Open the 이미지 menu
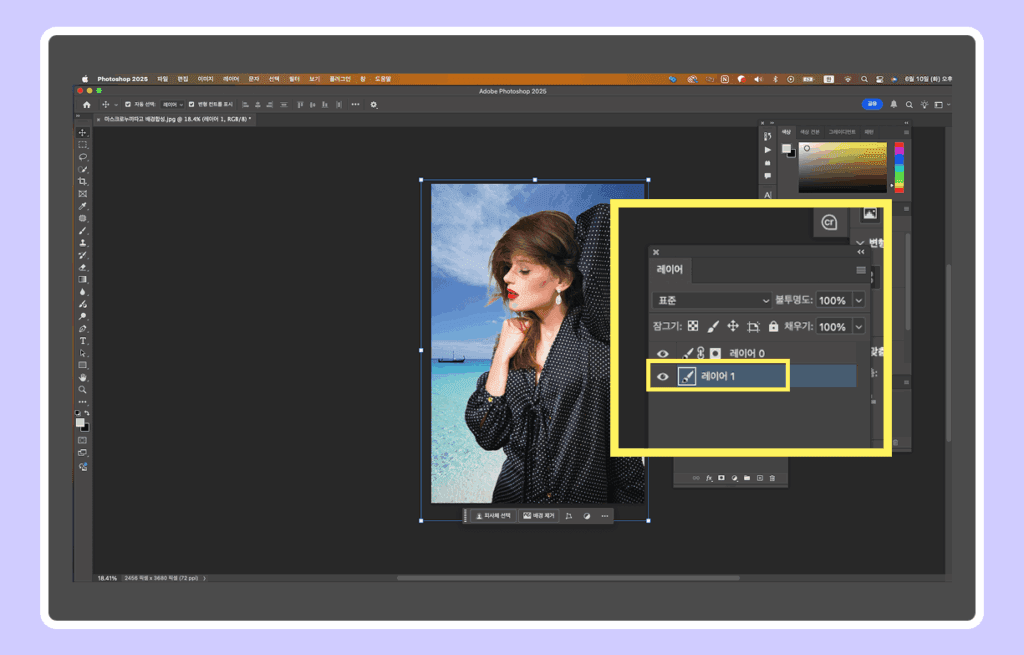 point(206,79)
